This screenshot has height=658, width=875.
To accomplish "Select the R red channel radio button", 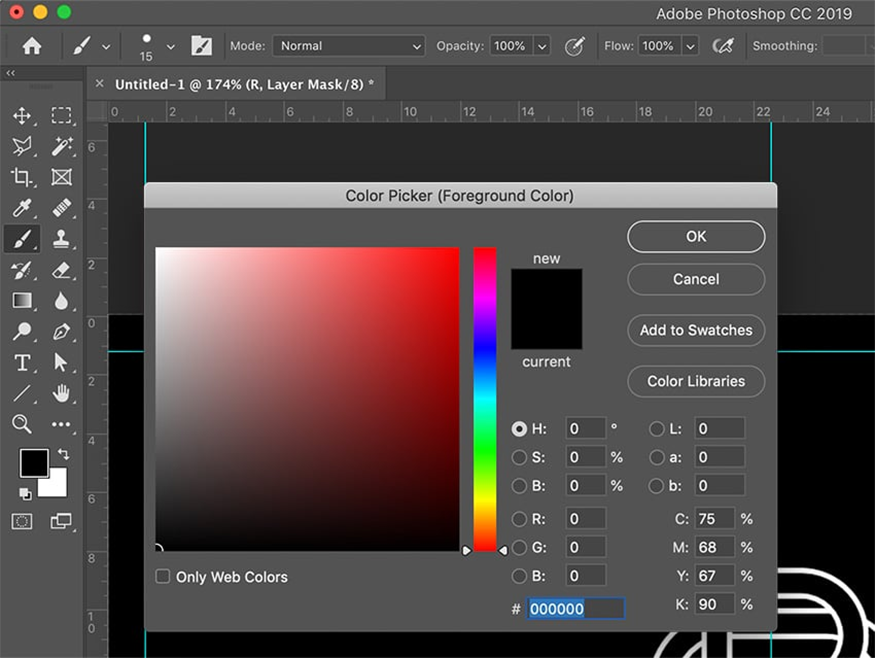I will (x=519, y=519).
